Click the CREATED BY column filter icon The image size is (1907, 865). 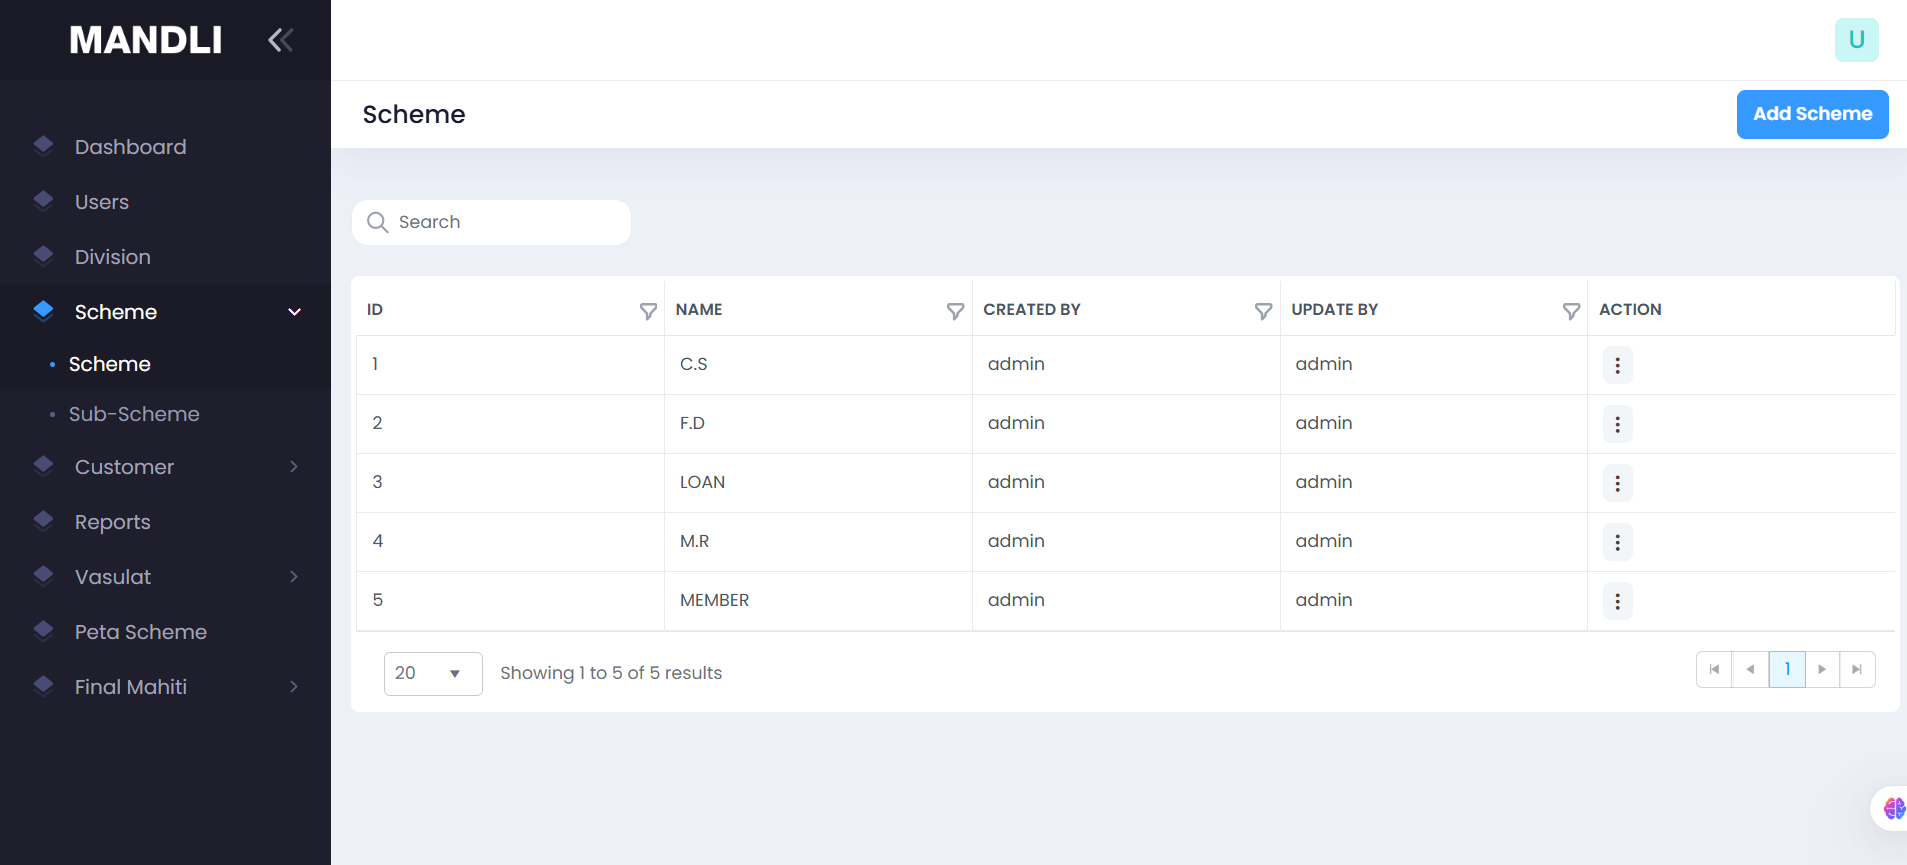pos(1263,311)
